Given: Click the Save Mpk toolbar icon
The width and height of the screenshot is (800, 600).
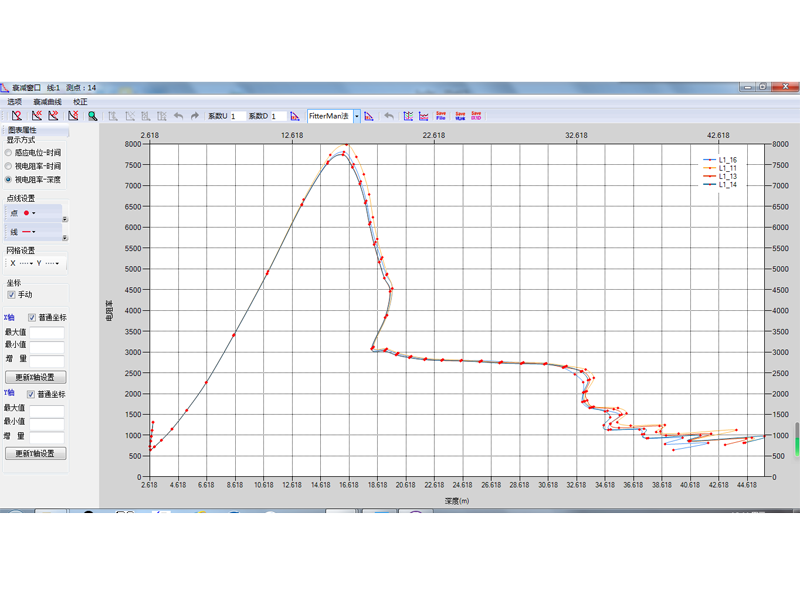Looking at the screenshot, I should [460, 117].
